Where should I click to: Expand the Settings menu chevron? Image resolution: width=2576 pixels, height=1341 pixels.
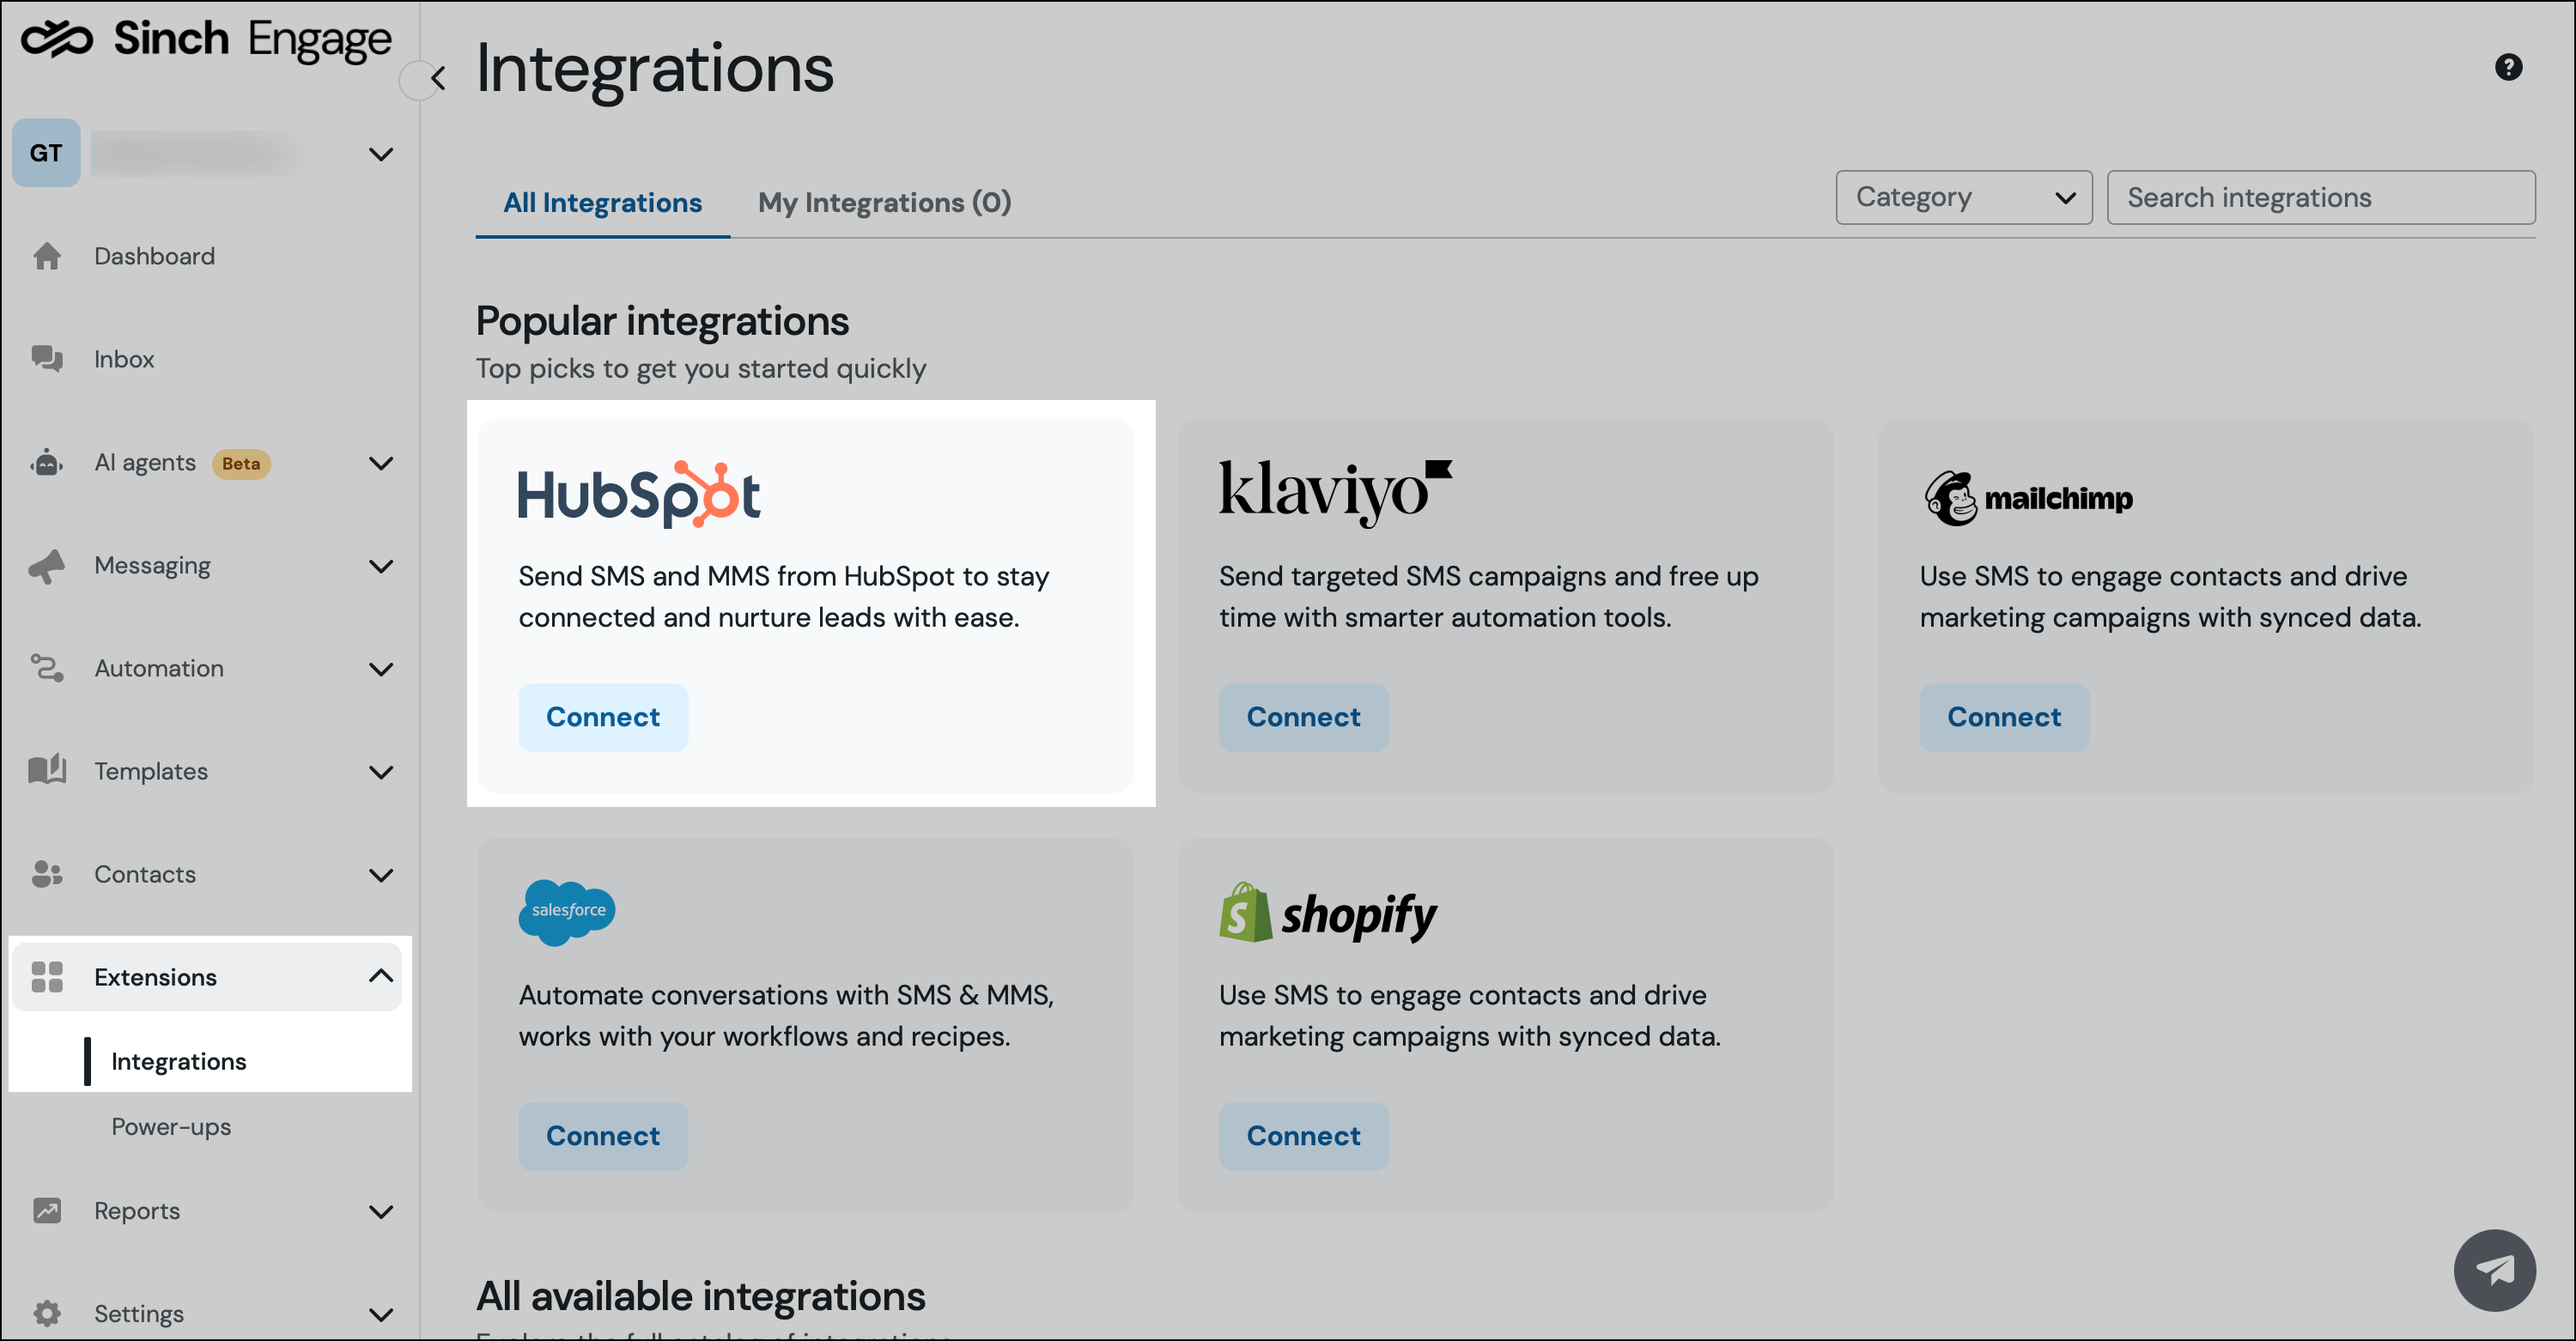point(381,1315)
